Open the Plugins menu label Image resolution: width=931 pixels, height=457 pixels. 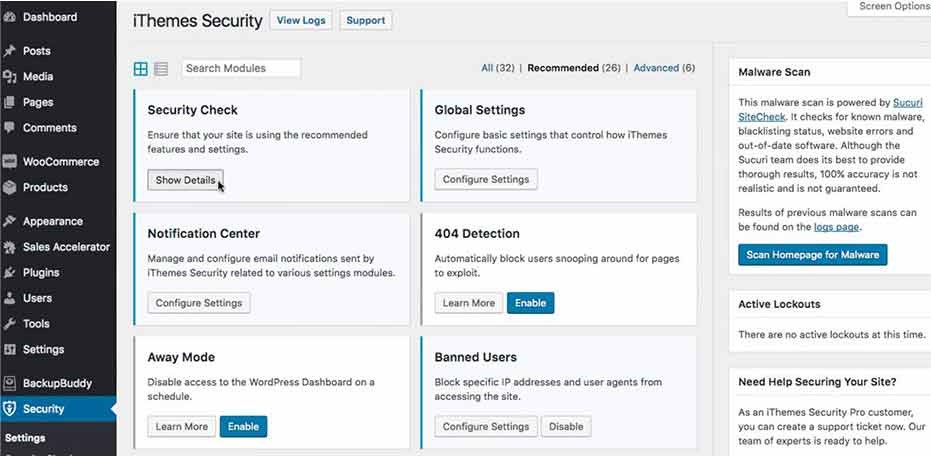click(x=41, y=272)
